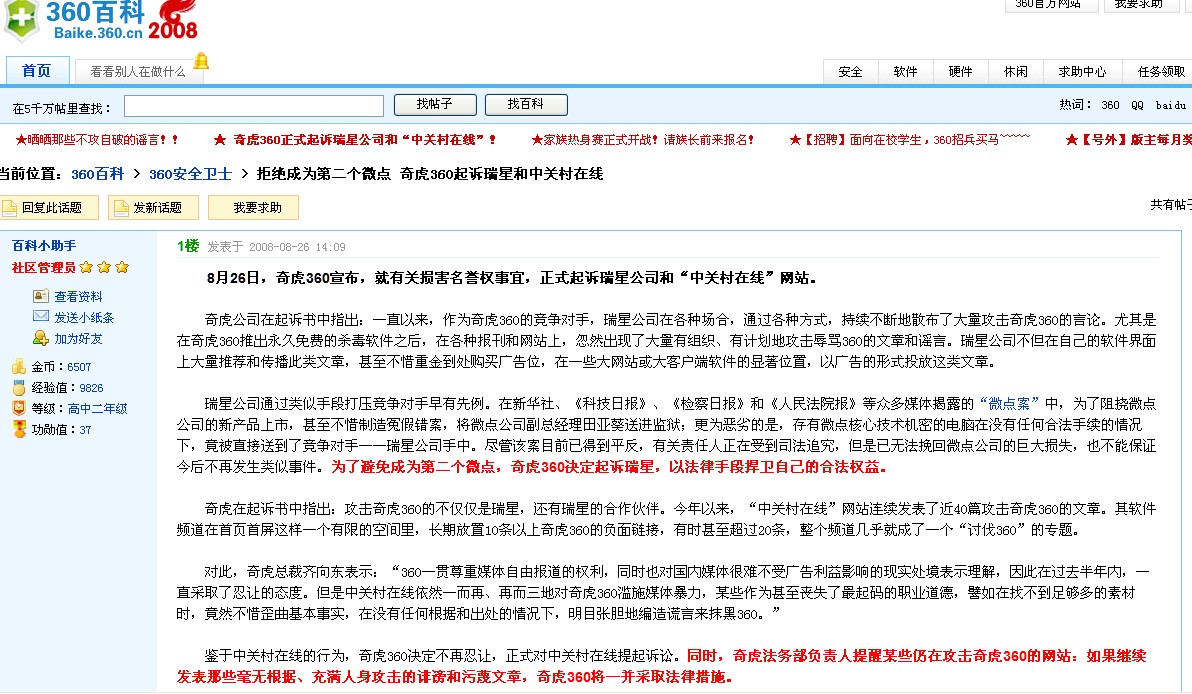
Task: Focus the 在5千万帖里查找 search input field
Action: tap(254, 106)
